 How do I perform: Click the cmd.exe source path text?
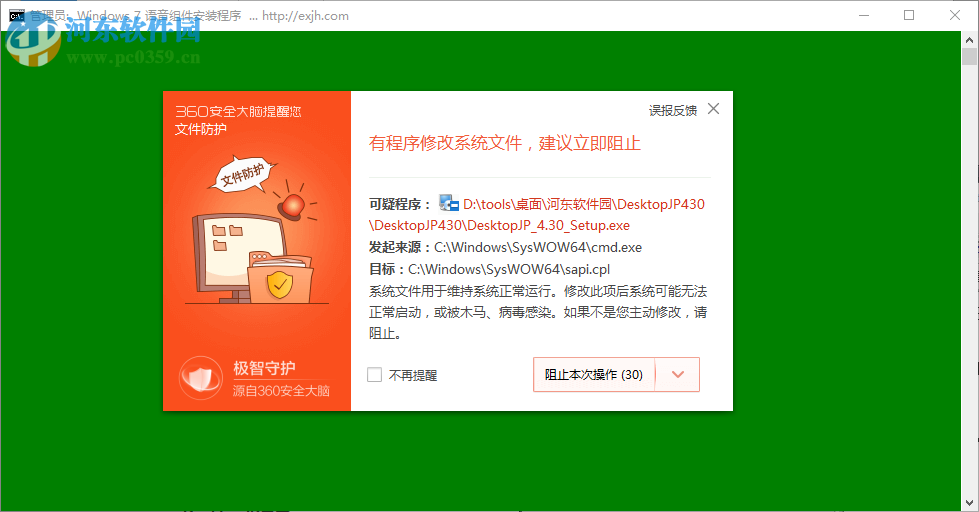point(538,247)
